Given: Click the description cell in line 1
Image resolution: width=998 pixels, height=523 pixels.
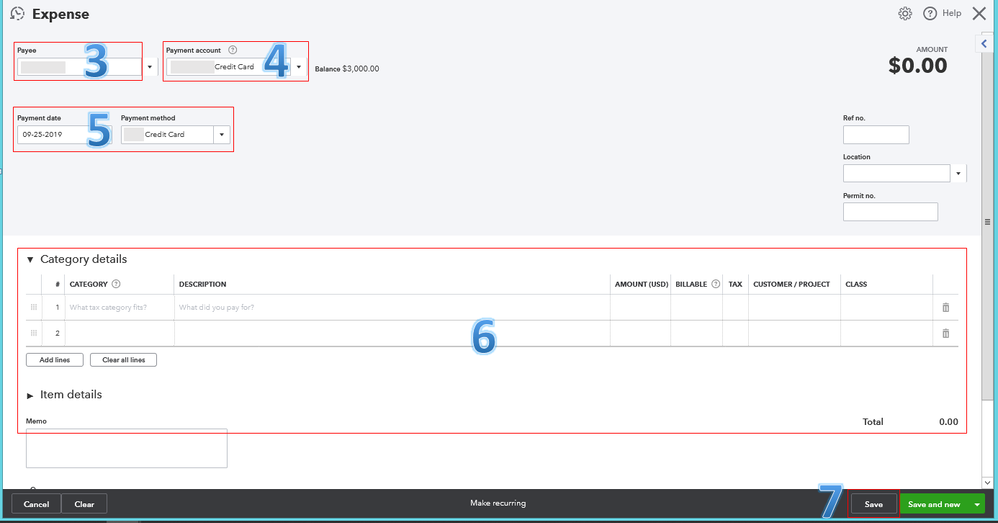Looking at the screenshot, I should (x=391, y=307).
